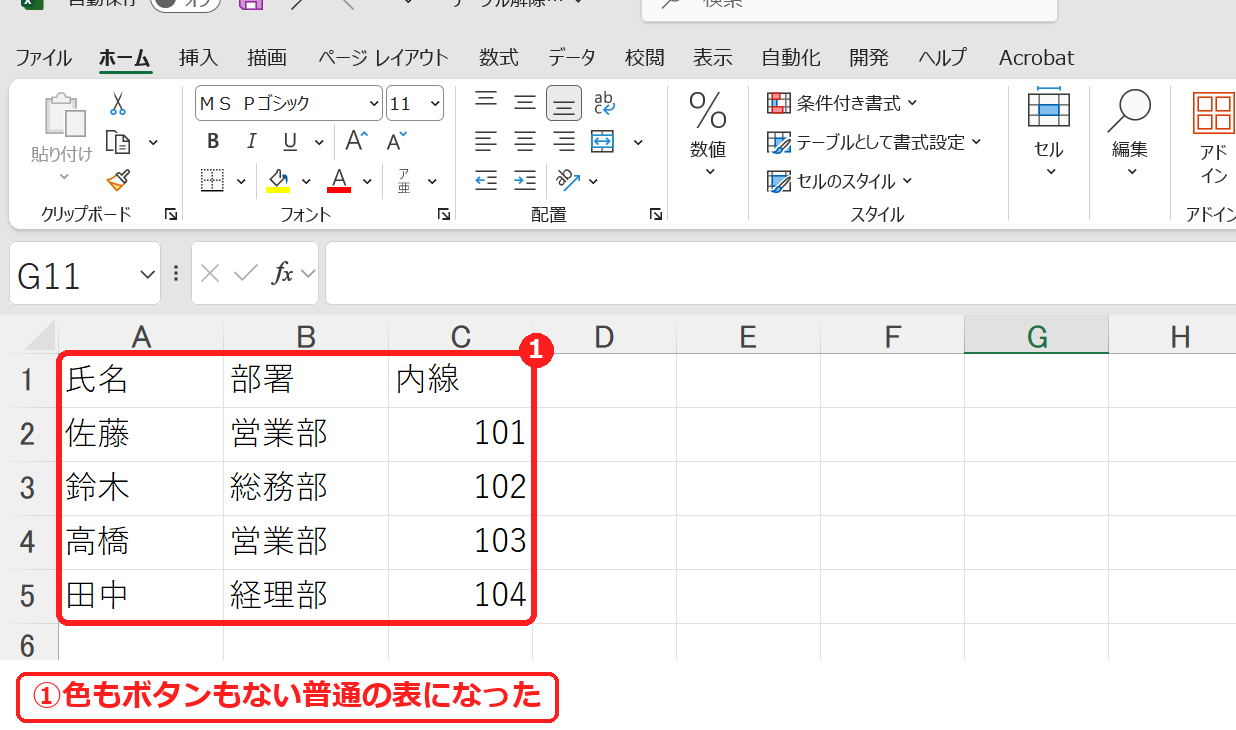
Task: Select cell containing 田中
Action: click(141, 596)
